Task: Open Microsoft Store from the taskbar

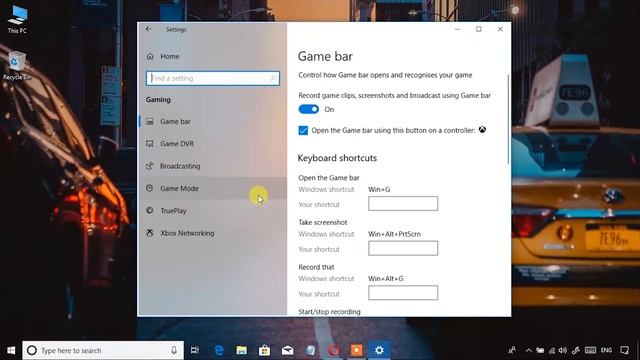Action: (264, 350)
